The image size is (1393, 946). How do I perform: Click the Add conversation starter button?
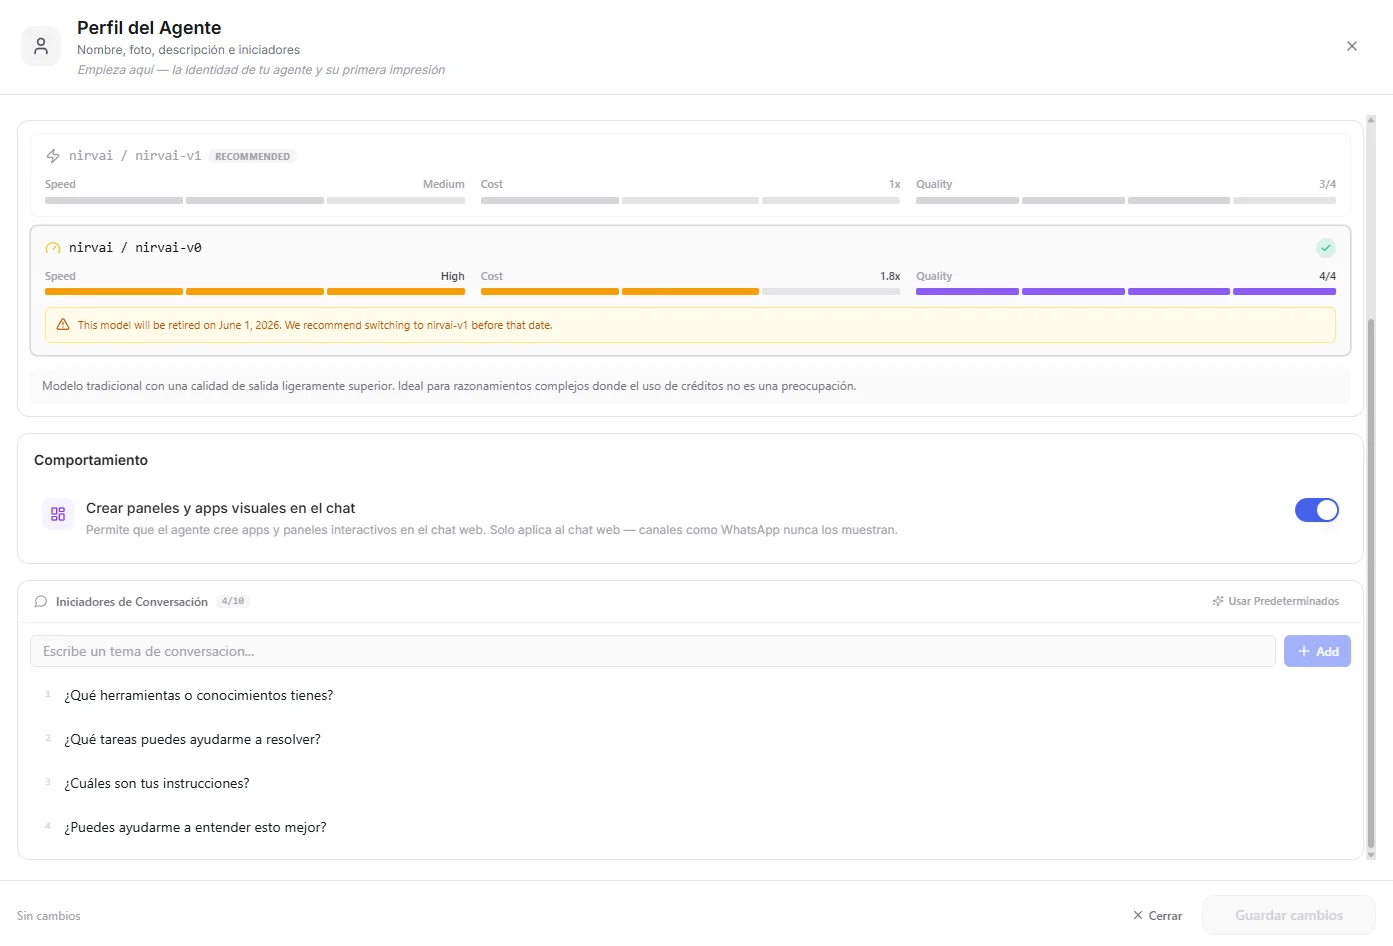point(1318,651)
